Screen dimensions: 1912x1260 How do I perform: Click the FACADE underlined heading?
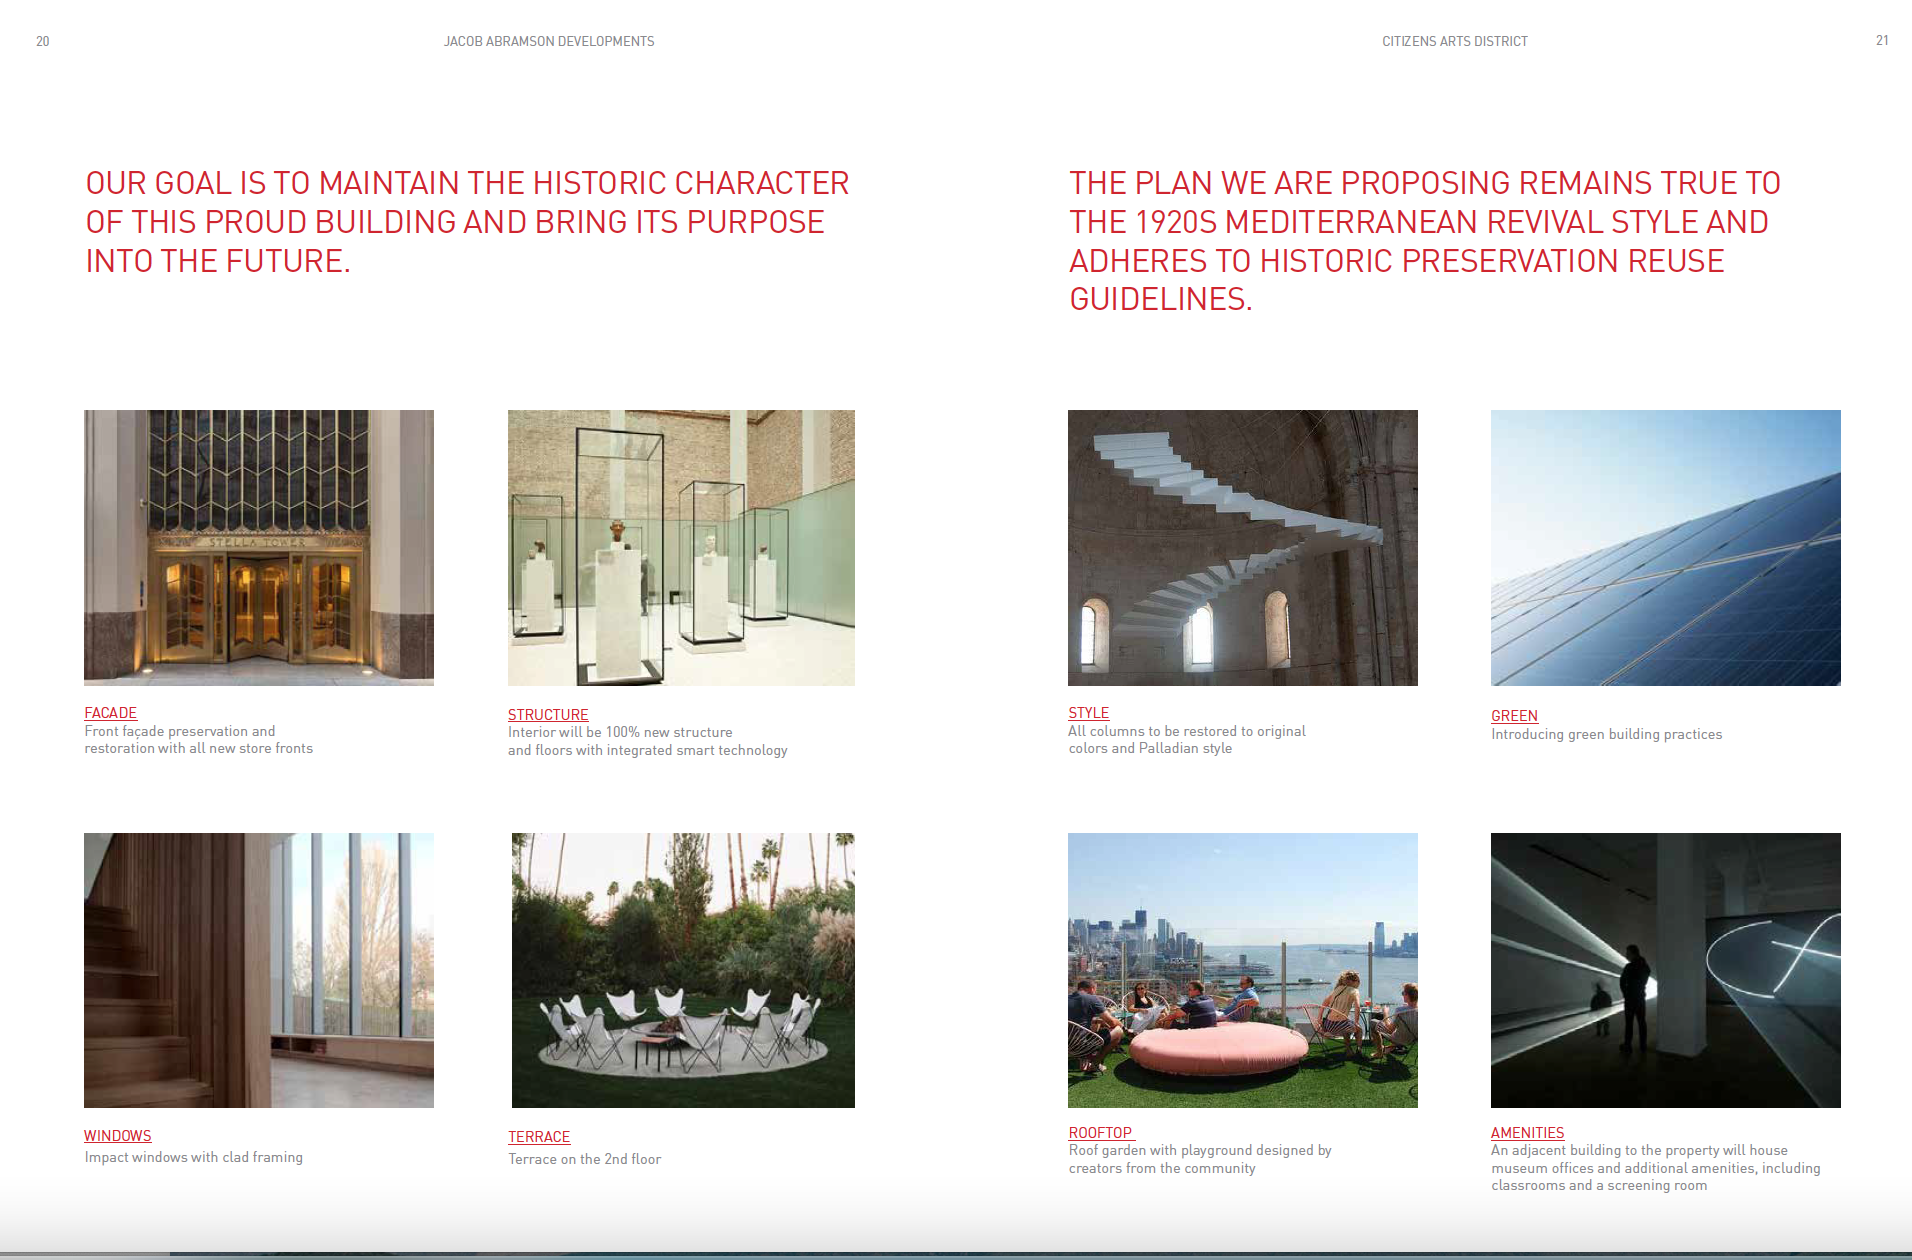pyautogui.click(x=110, y=713)
